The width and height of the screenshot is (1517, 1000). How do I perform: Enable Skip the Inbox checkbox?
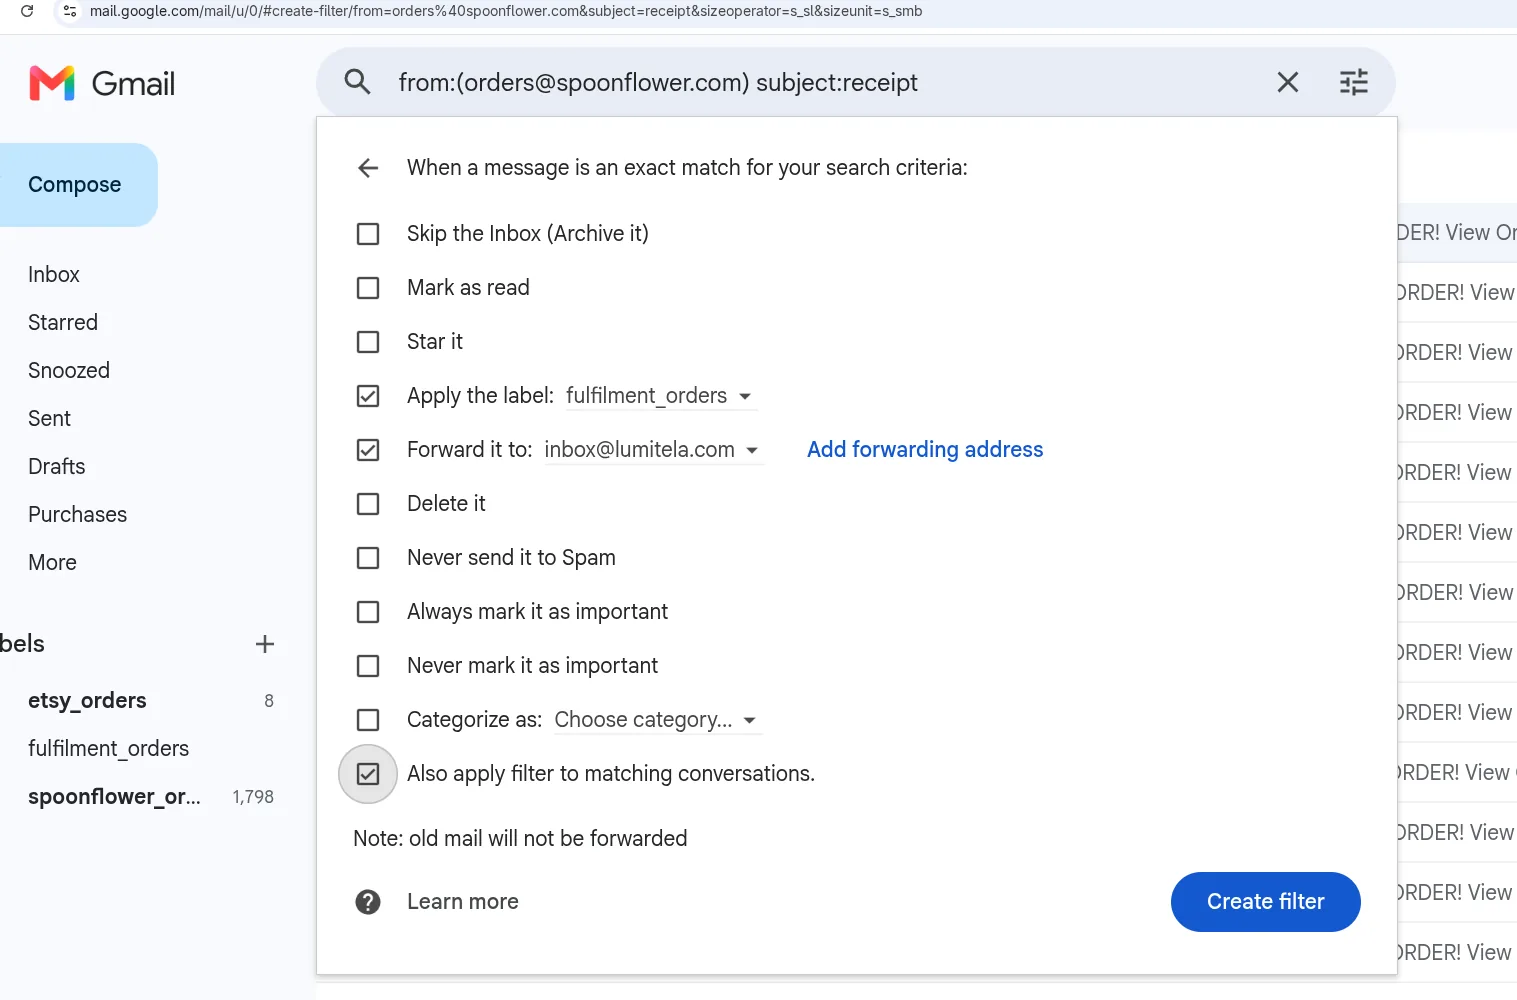368,234
